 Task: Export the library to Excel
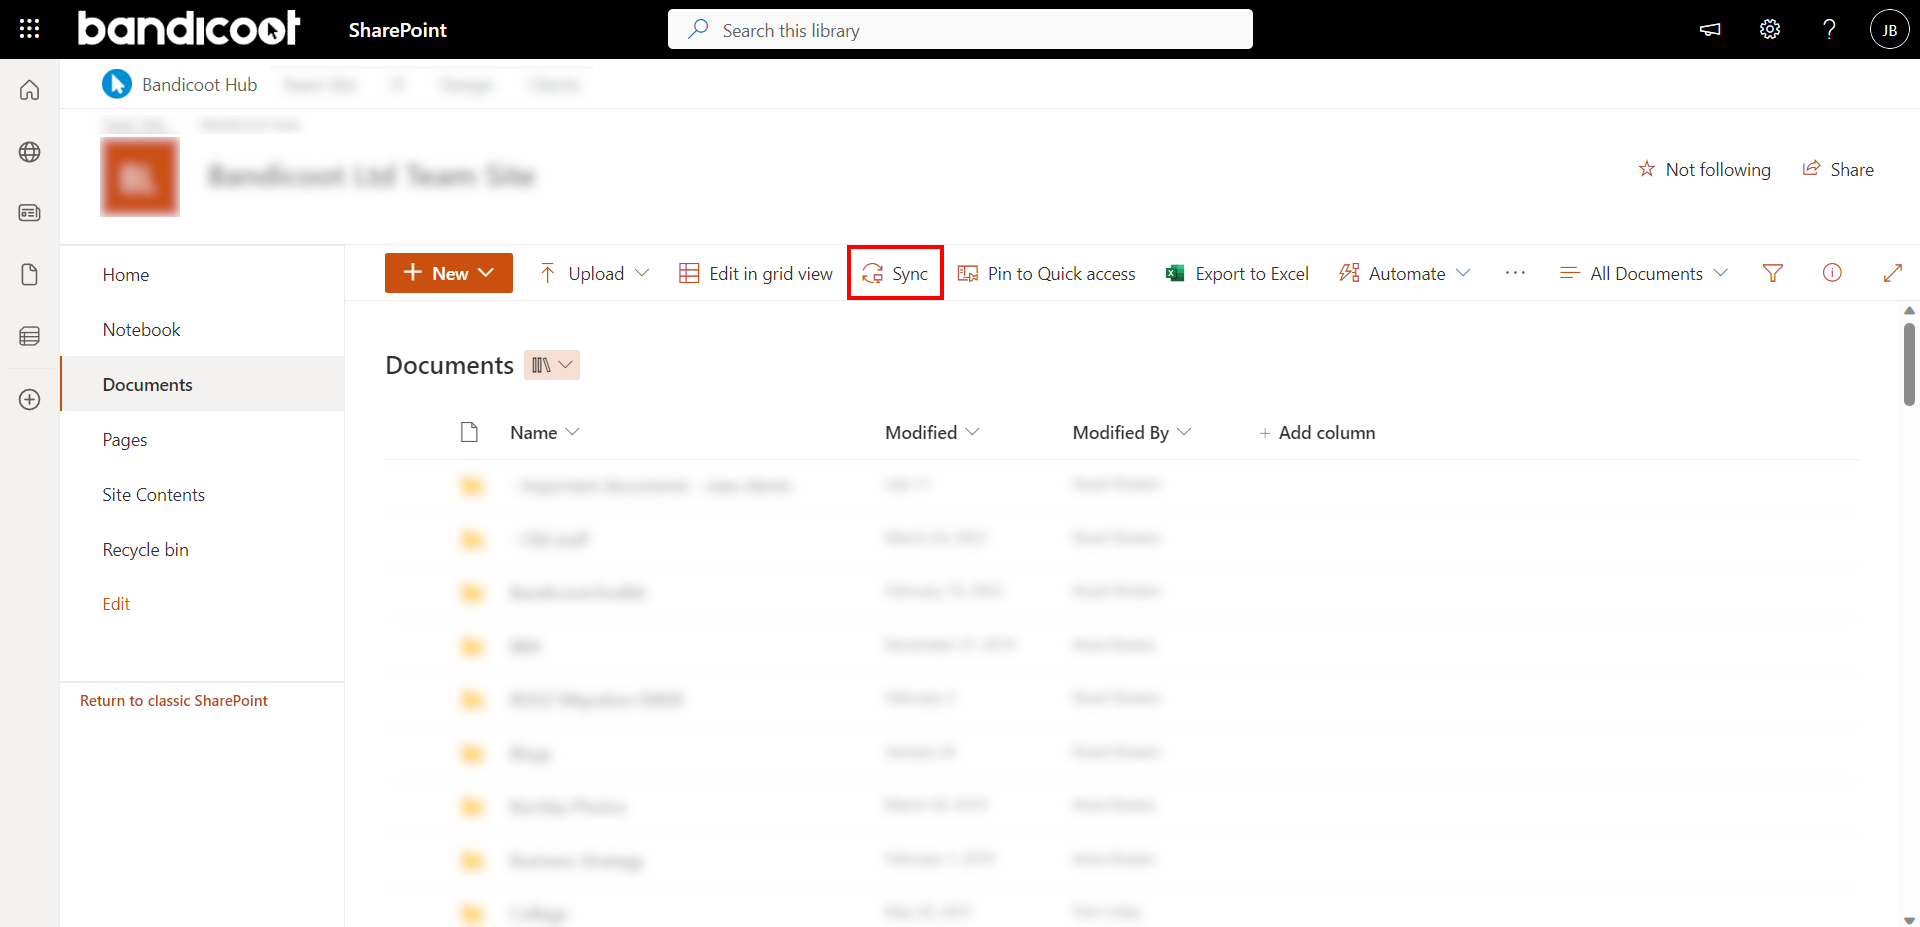1237,272
